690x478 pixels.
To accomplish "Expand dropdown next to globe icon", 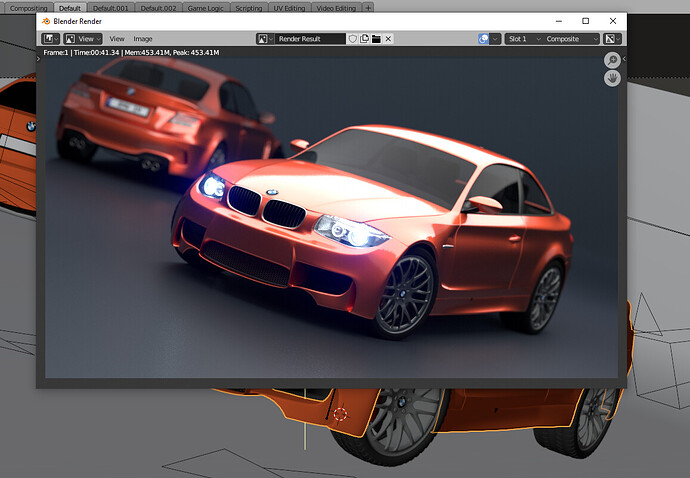I will tap(495, 39).
